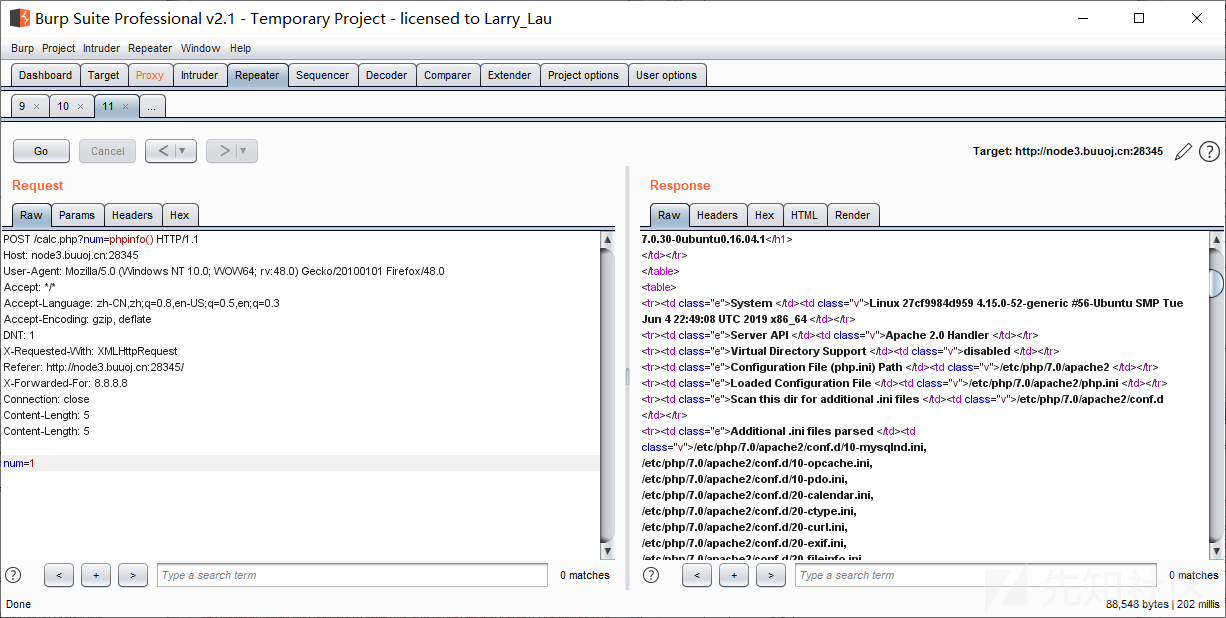
Task: Show the Response Headers view
Action: (717, 215)
